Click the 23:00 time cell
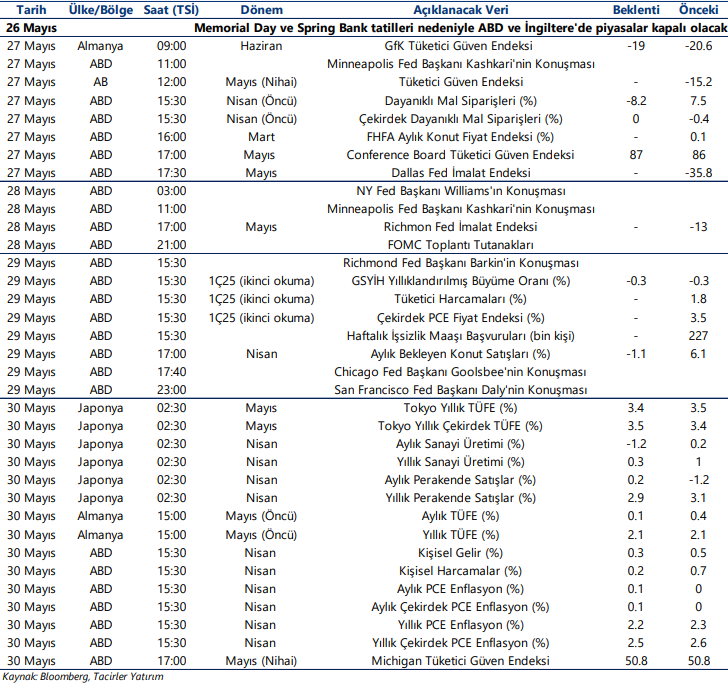The image size is (728, 686). pyautogui.click(x=171, y=390)
